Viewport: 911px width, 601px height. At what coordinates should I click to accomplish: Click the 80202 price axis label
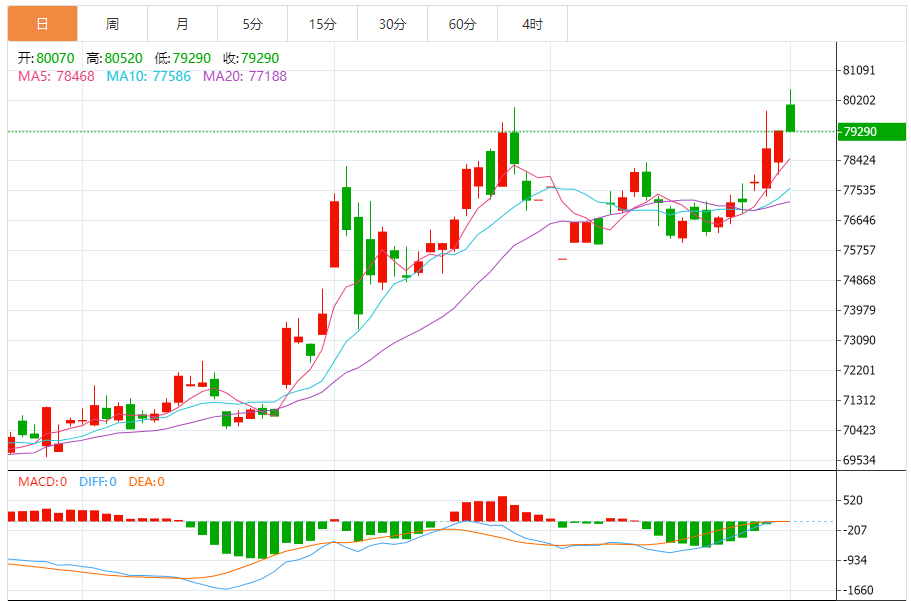859,100
